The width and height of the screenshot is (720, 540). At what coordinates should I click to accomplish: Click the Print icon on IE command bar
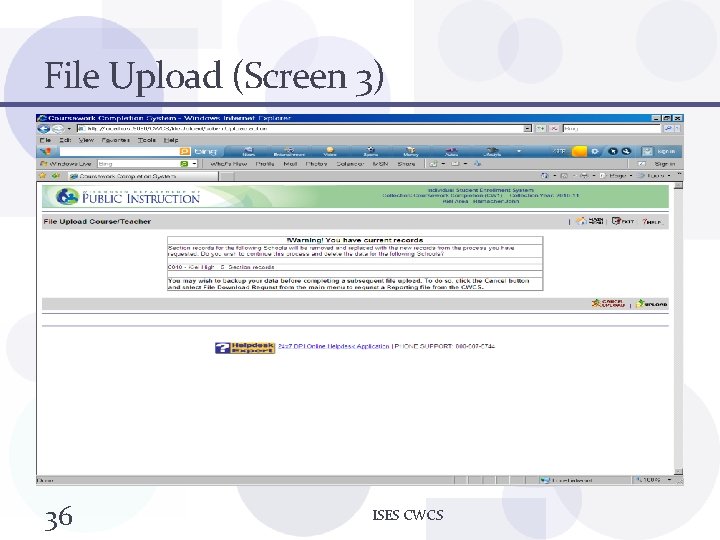[584, 175]
